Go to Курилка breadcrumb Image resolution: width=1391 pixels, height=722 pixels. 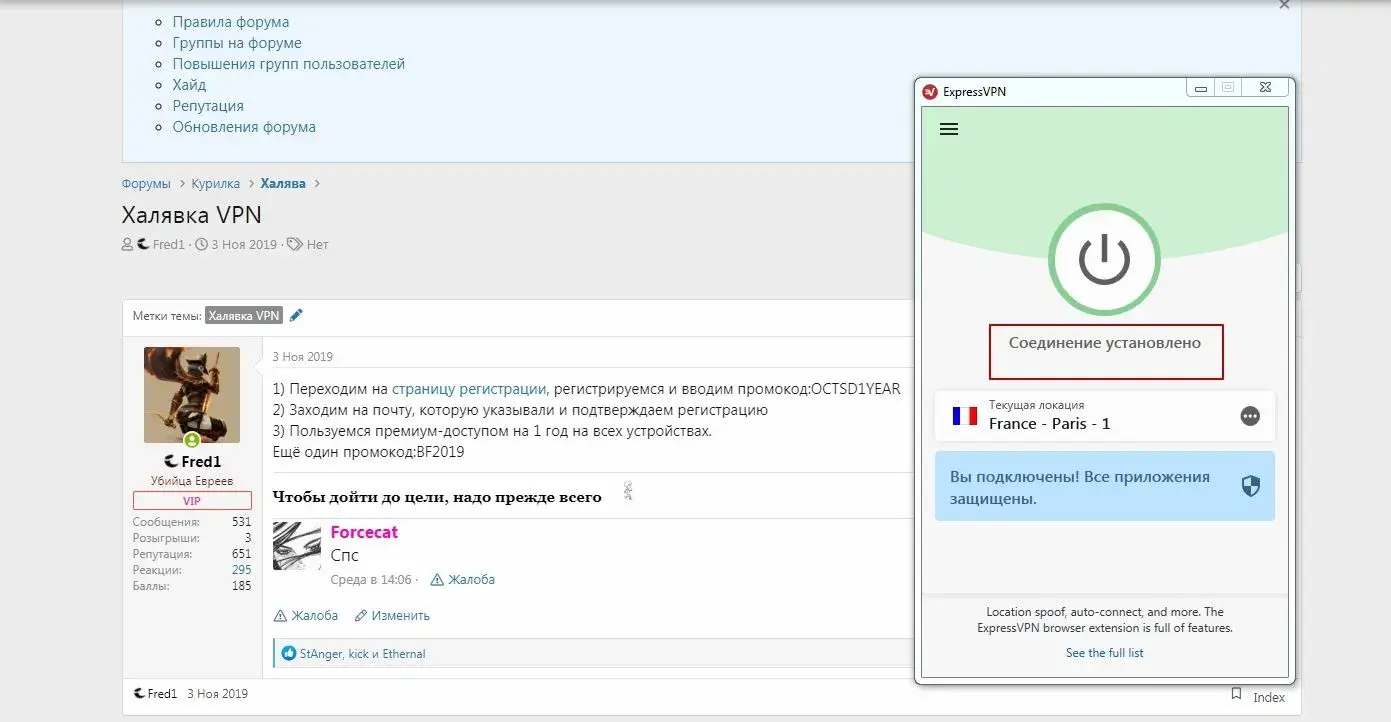point(216,184)
